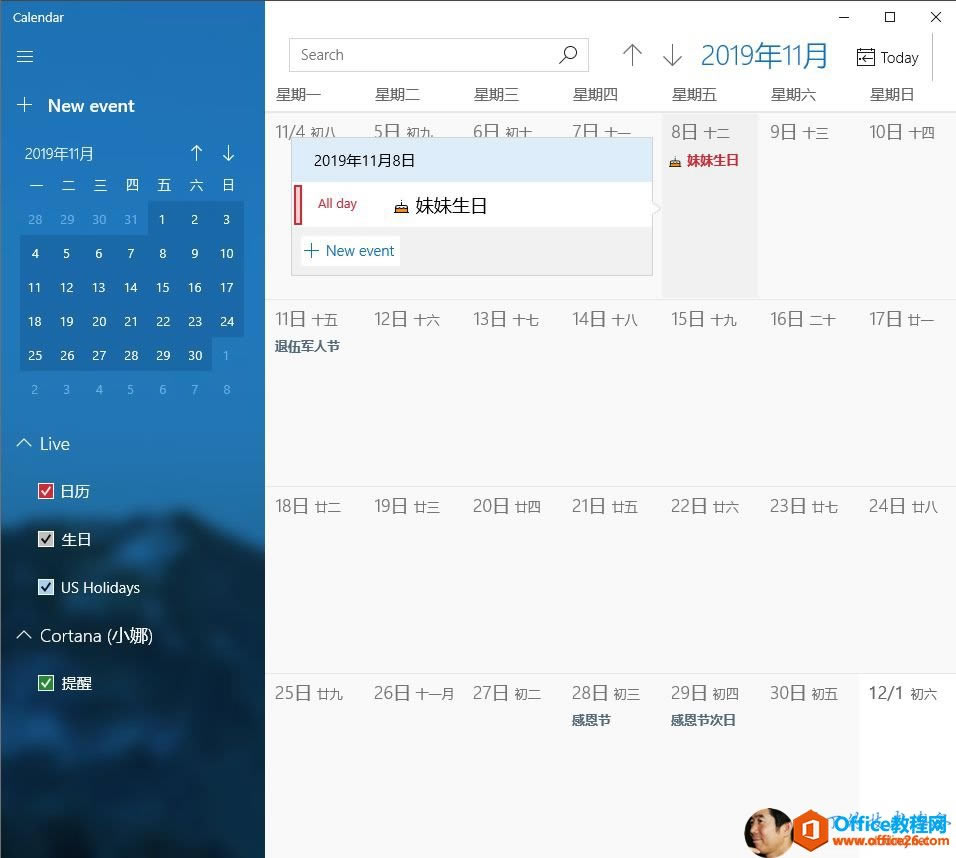Image resolution: width=956 pixels, height=858 pixels.
Task: Select the 22日 day cell
Action: (x=709, y=580)
